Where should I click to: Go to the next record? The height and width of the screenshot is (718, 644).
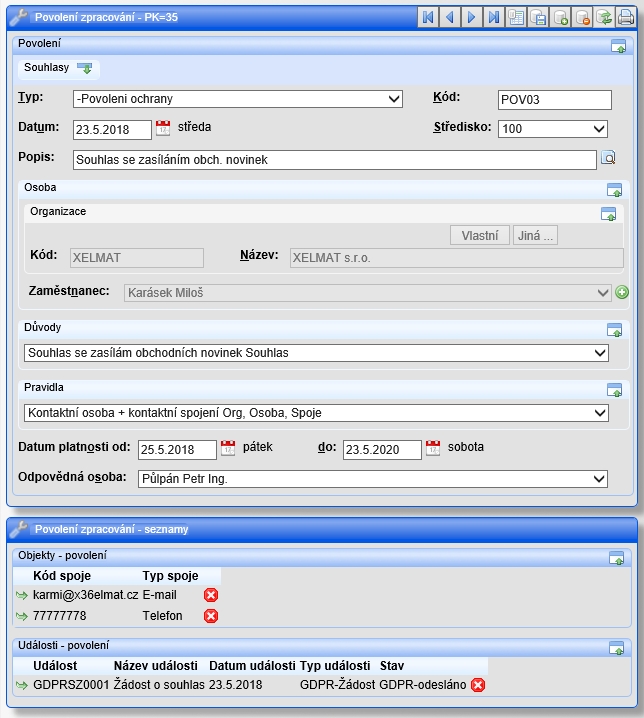tap(472, 18)
